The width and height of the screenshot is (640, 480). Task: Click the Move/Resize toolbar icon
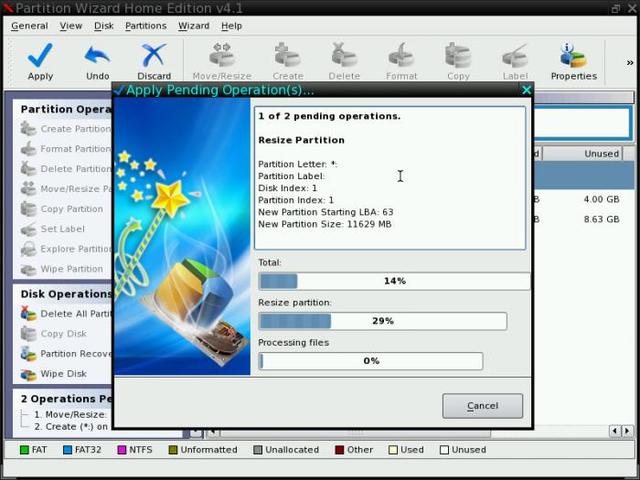(x=222, y=55)
